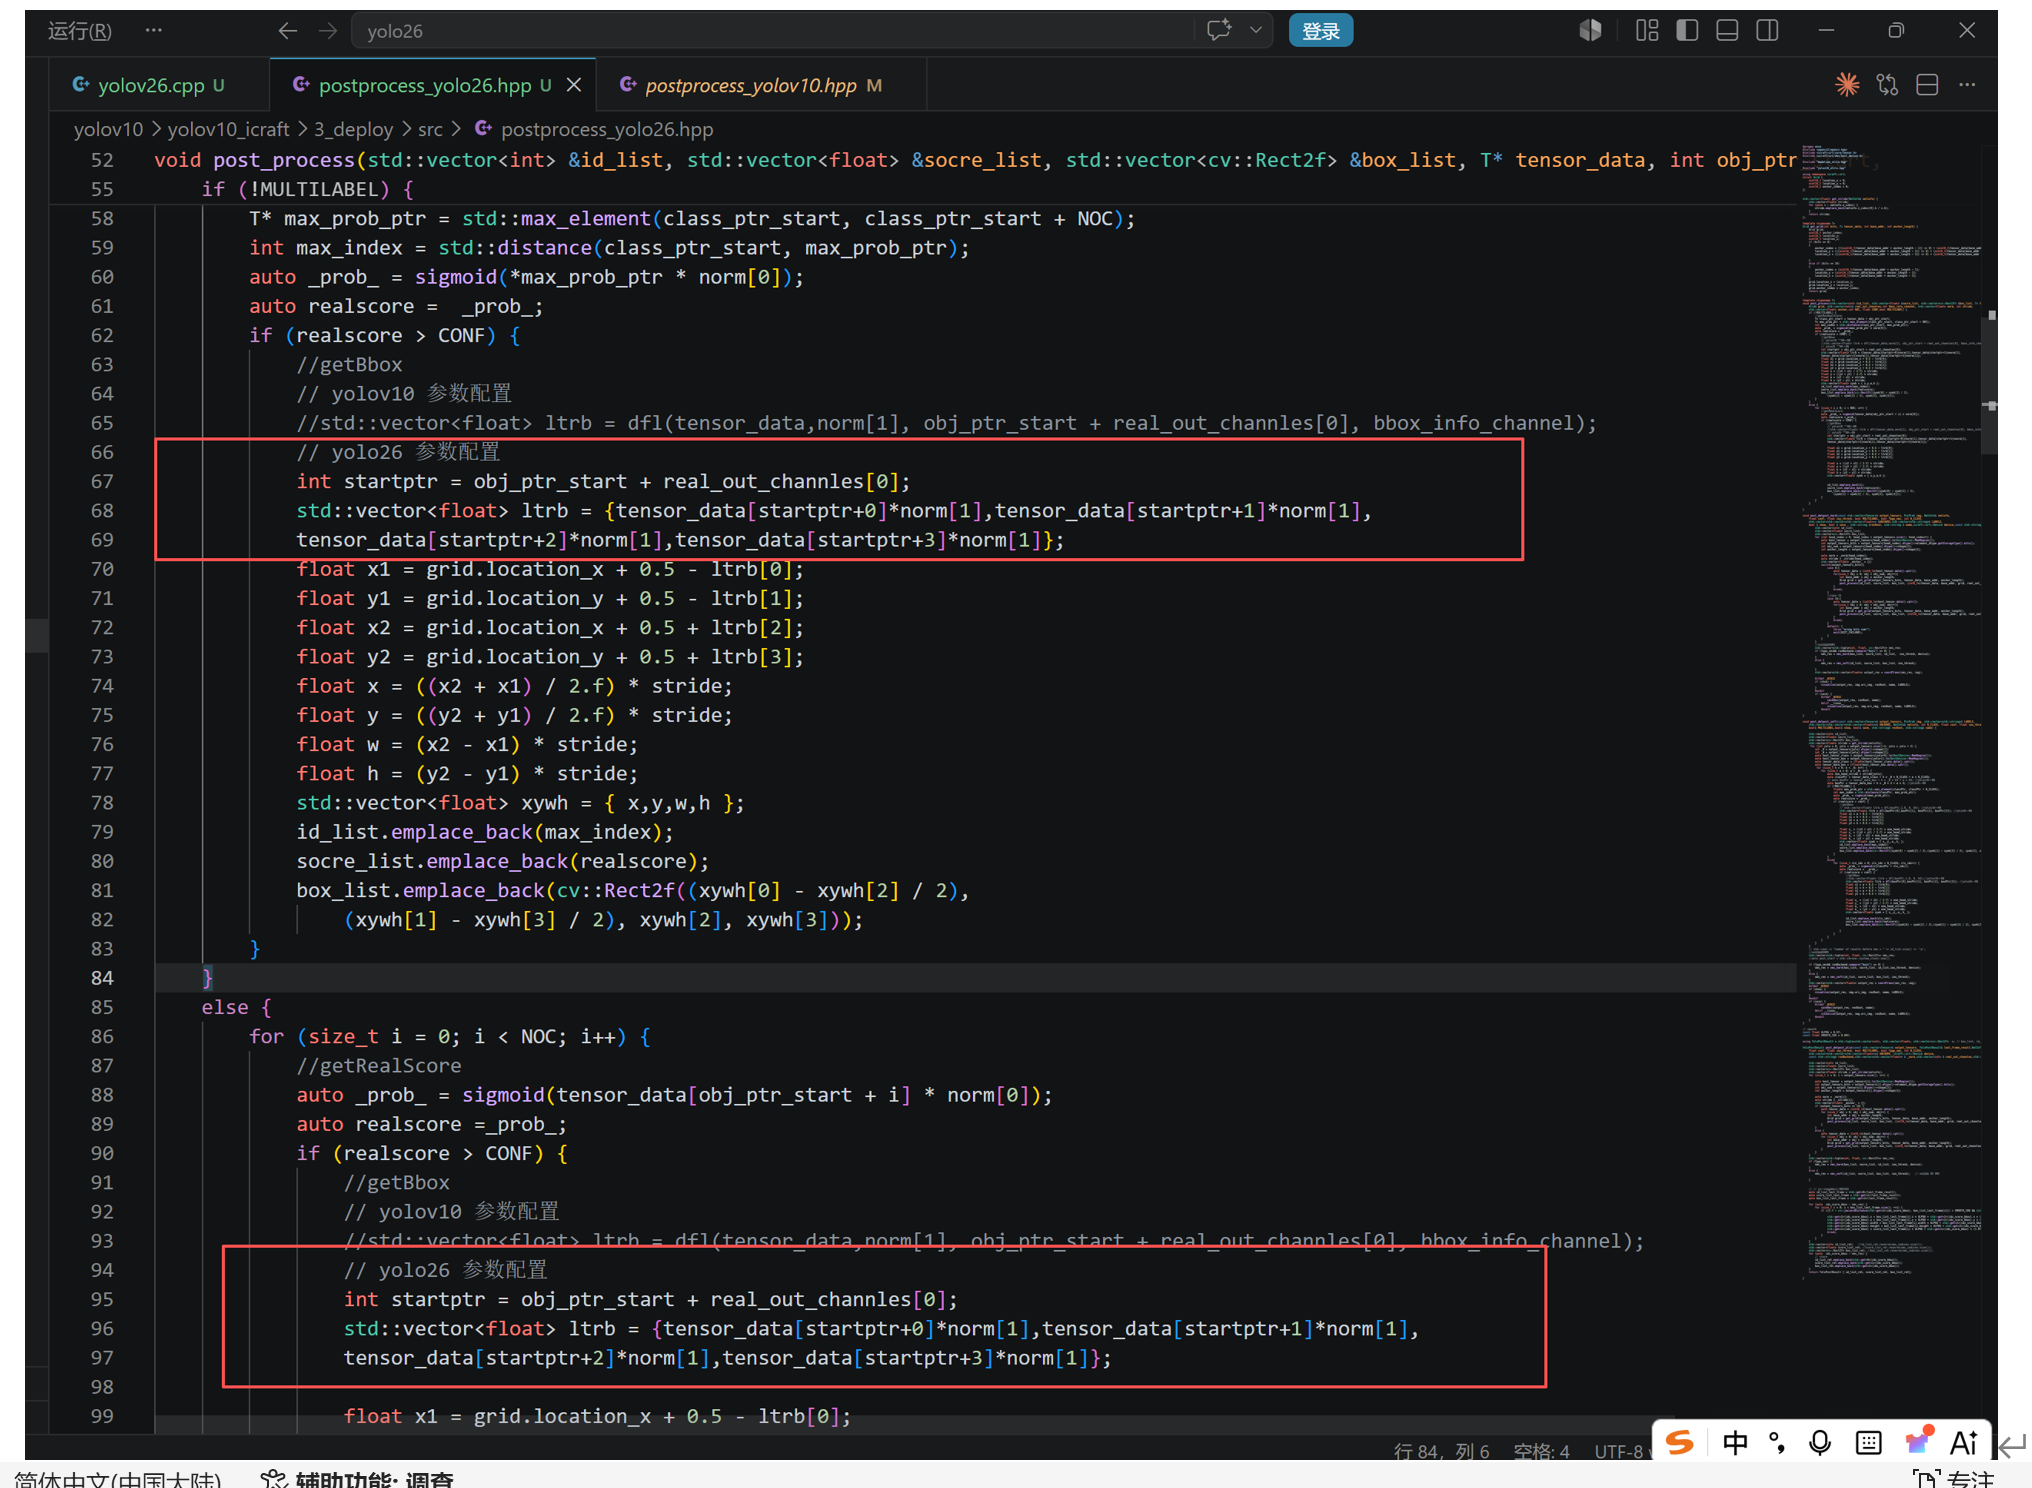Click the orange Claude starburst icon
Viewport: 2032px width, 1488px height.
coord(1847,86)
